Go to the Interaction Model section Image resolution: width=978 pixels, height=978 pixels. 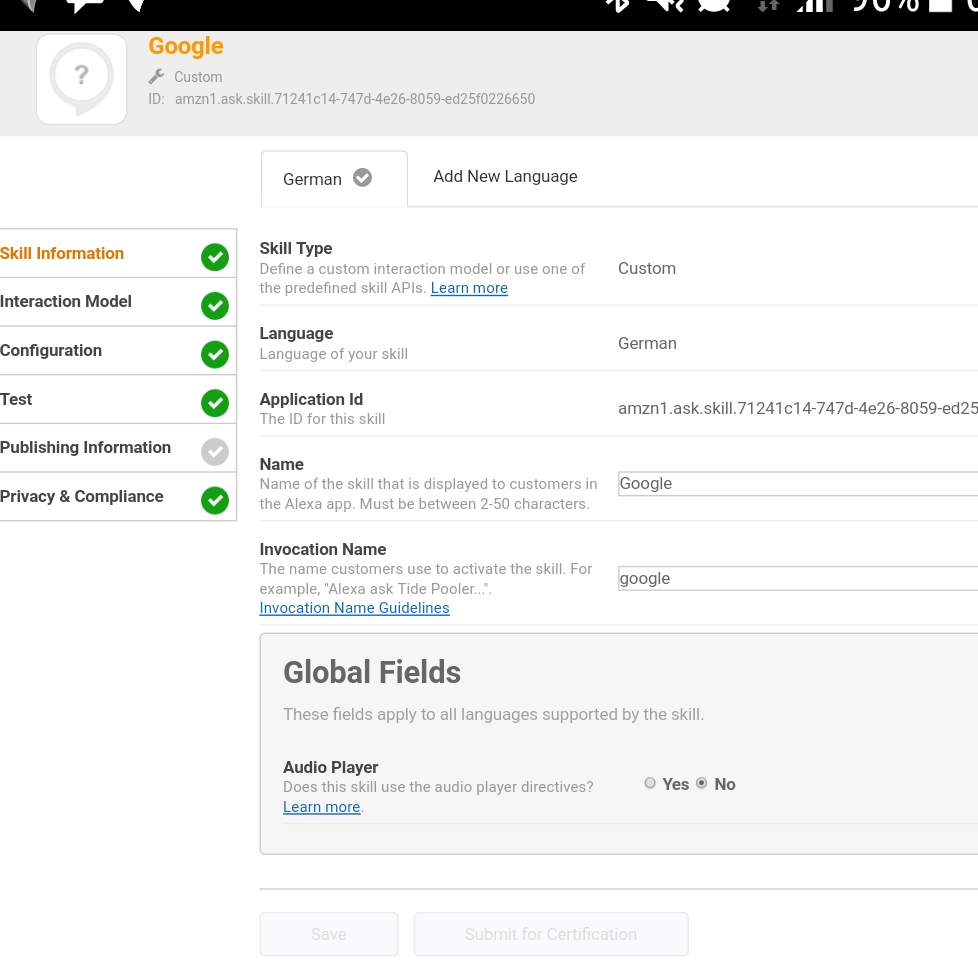[x=66, y=302]
